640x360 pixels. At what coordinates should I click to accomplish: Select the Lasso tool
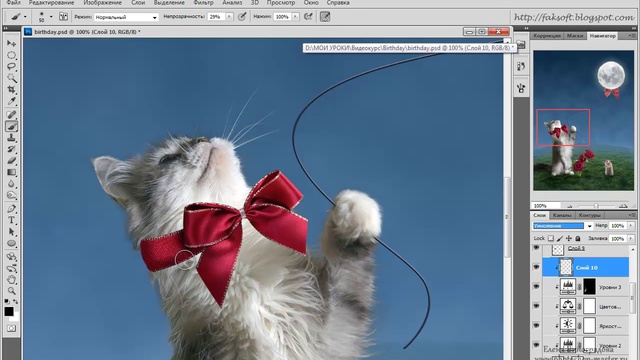(11, 67)
